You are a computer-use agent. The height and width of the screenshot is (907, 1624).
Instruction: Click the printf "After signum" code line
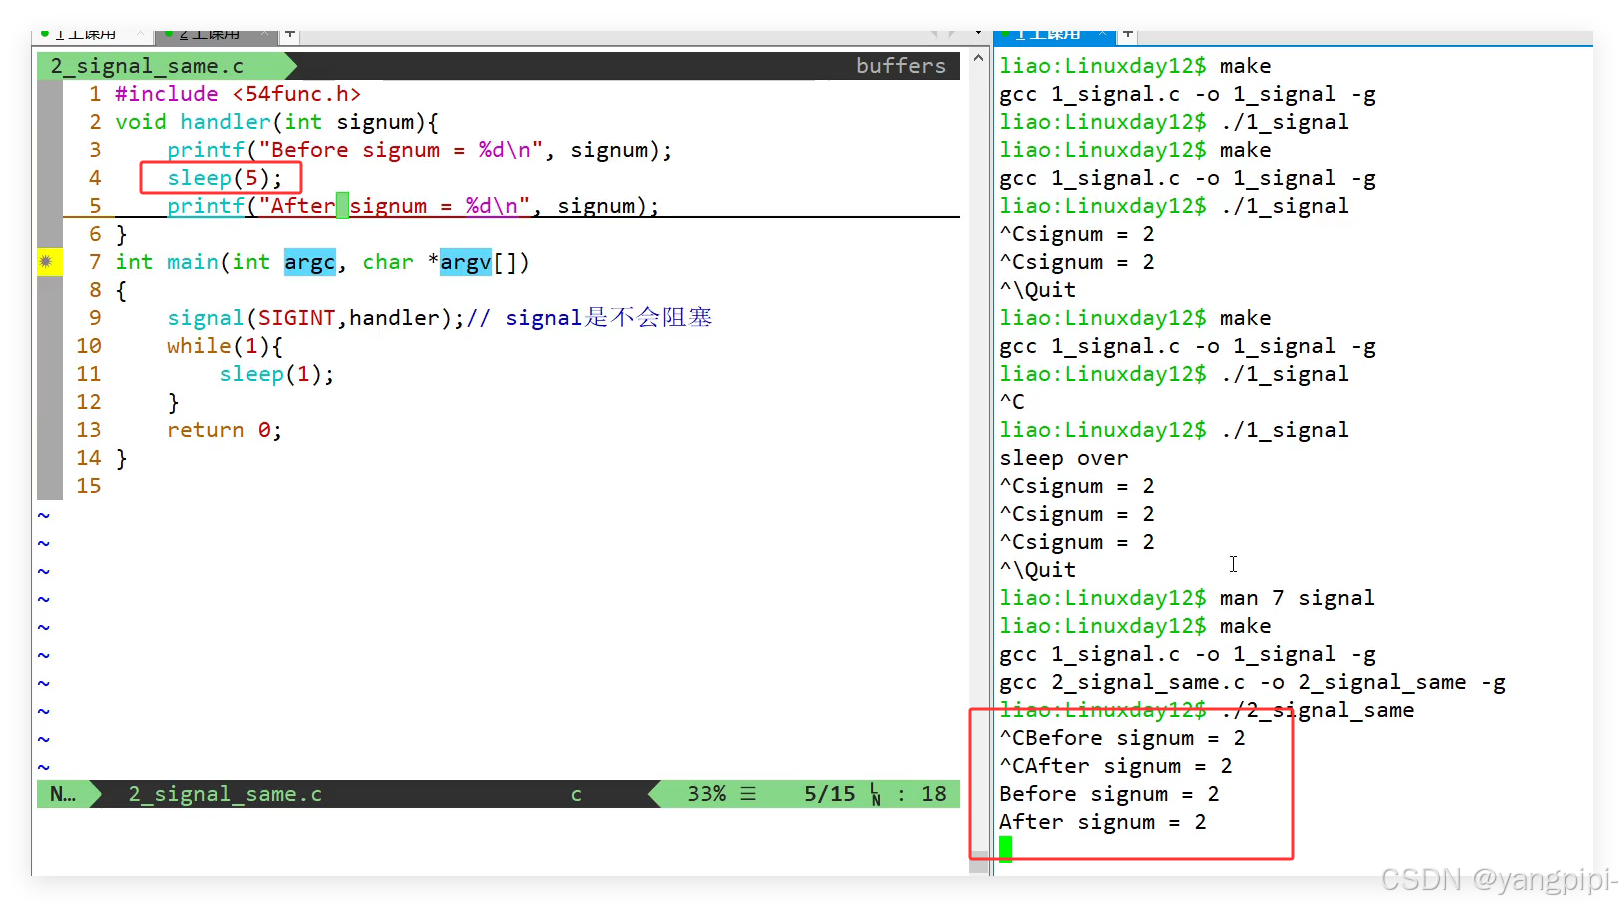tap(413, 206)
